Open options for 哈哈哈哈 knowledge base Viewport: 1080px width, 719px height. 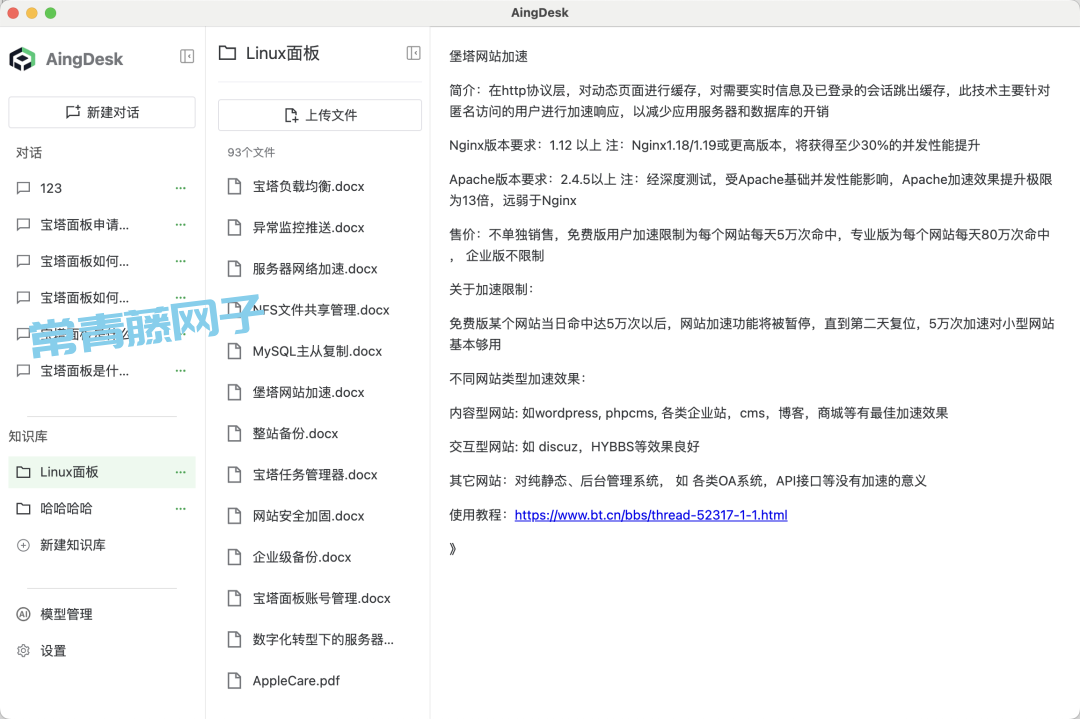[x=180, y=508]
